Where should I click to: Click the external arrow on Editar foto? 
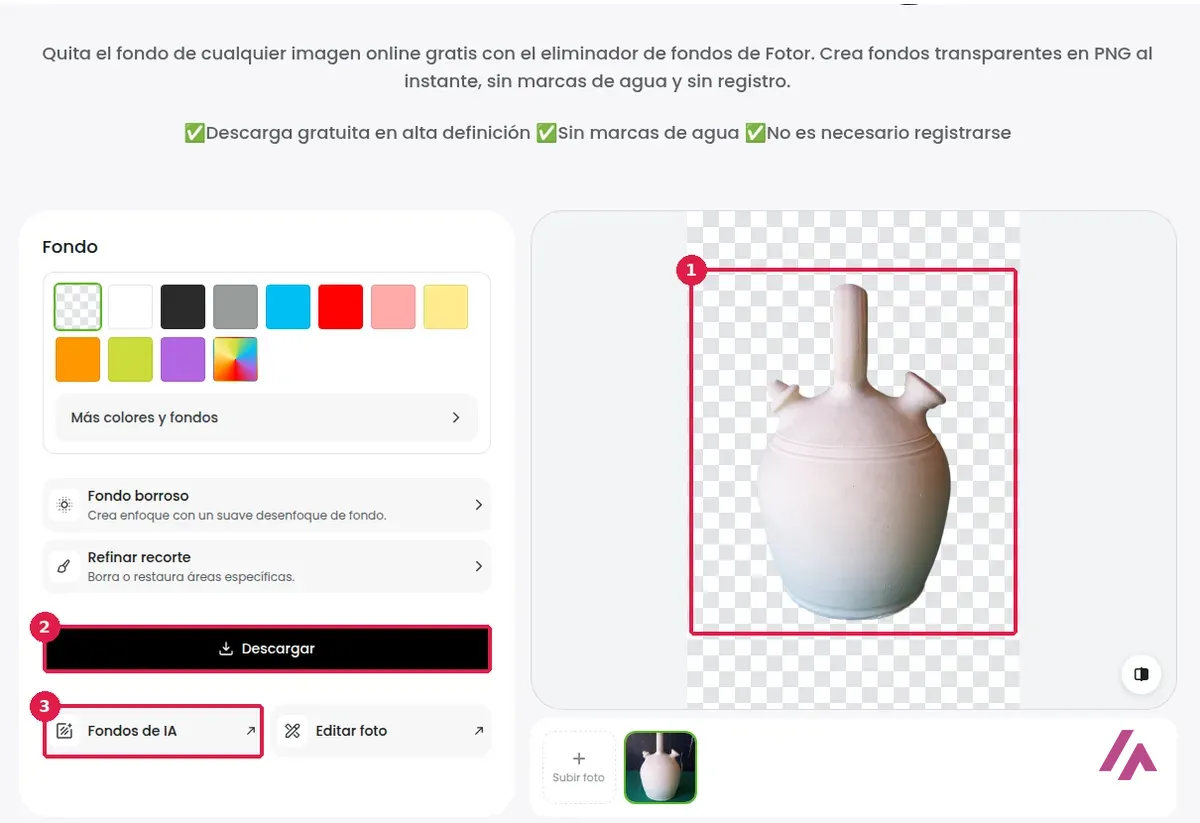coord(479,731)
